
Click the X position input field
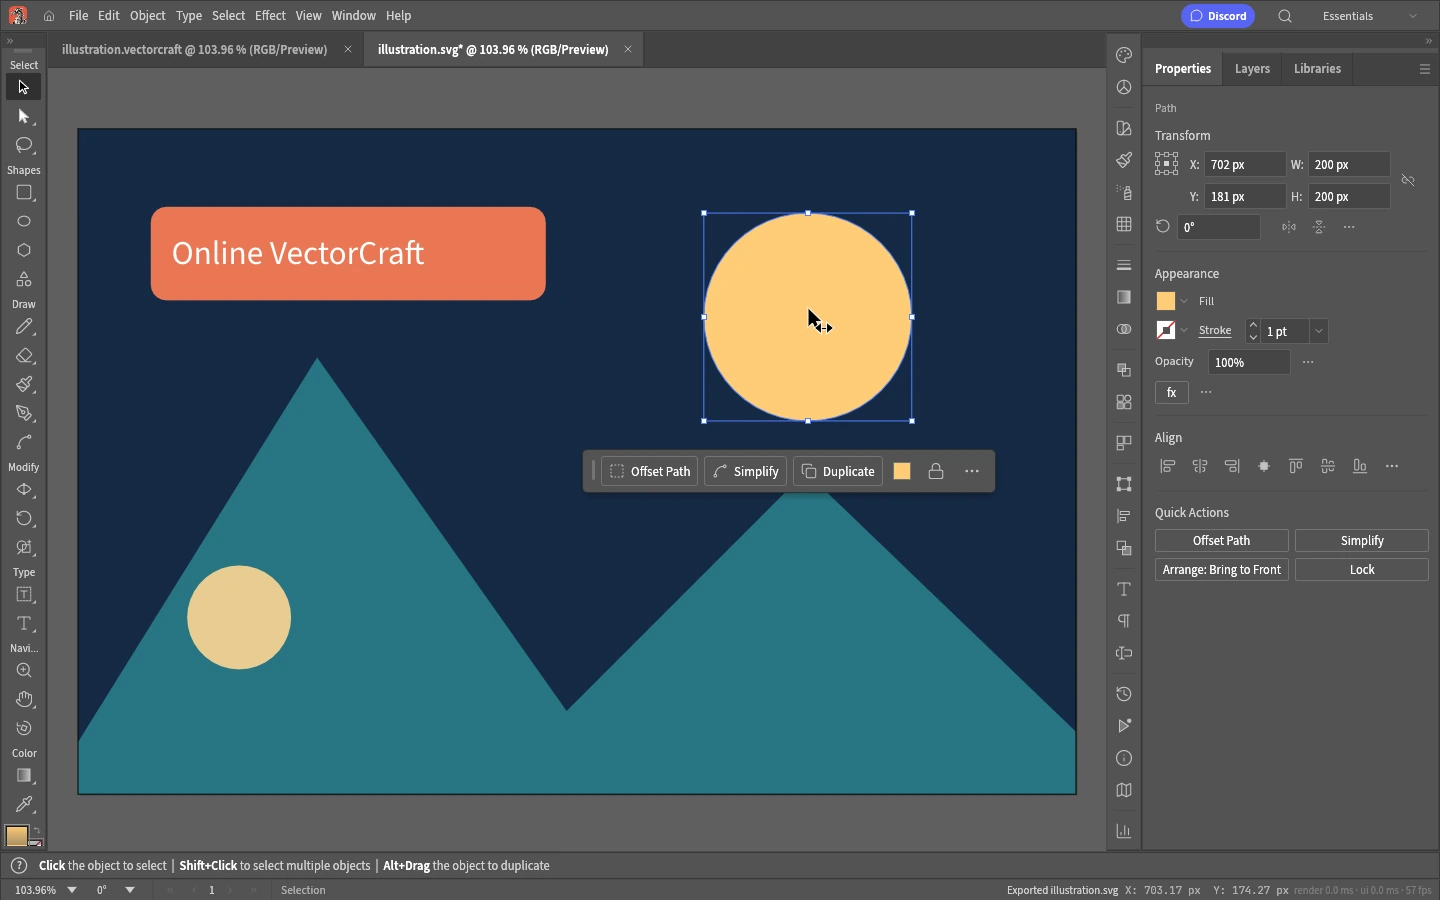1245,164
